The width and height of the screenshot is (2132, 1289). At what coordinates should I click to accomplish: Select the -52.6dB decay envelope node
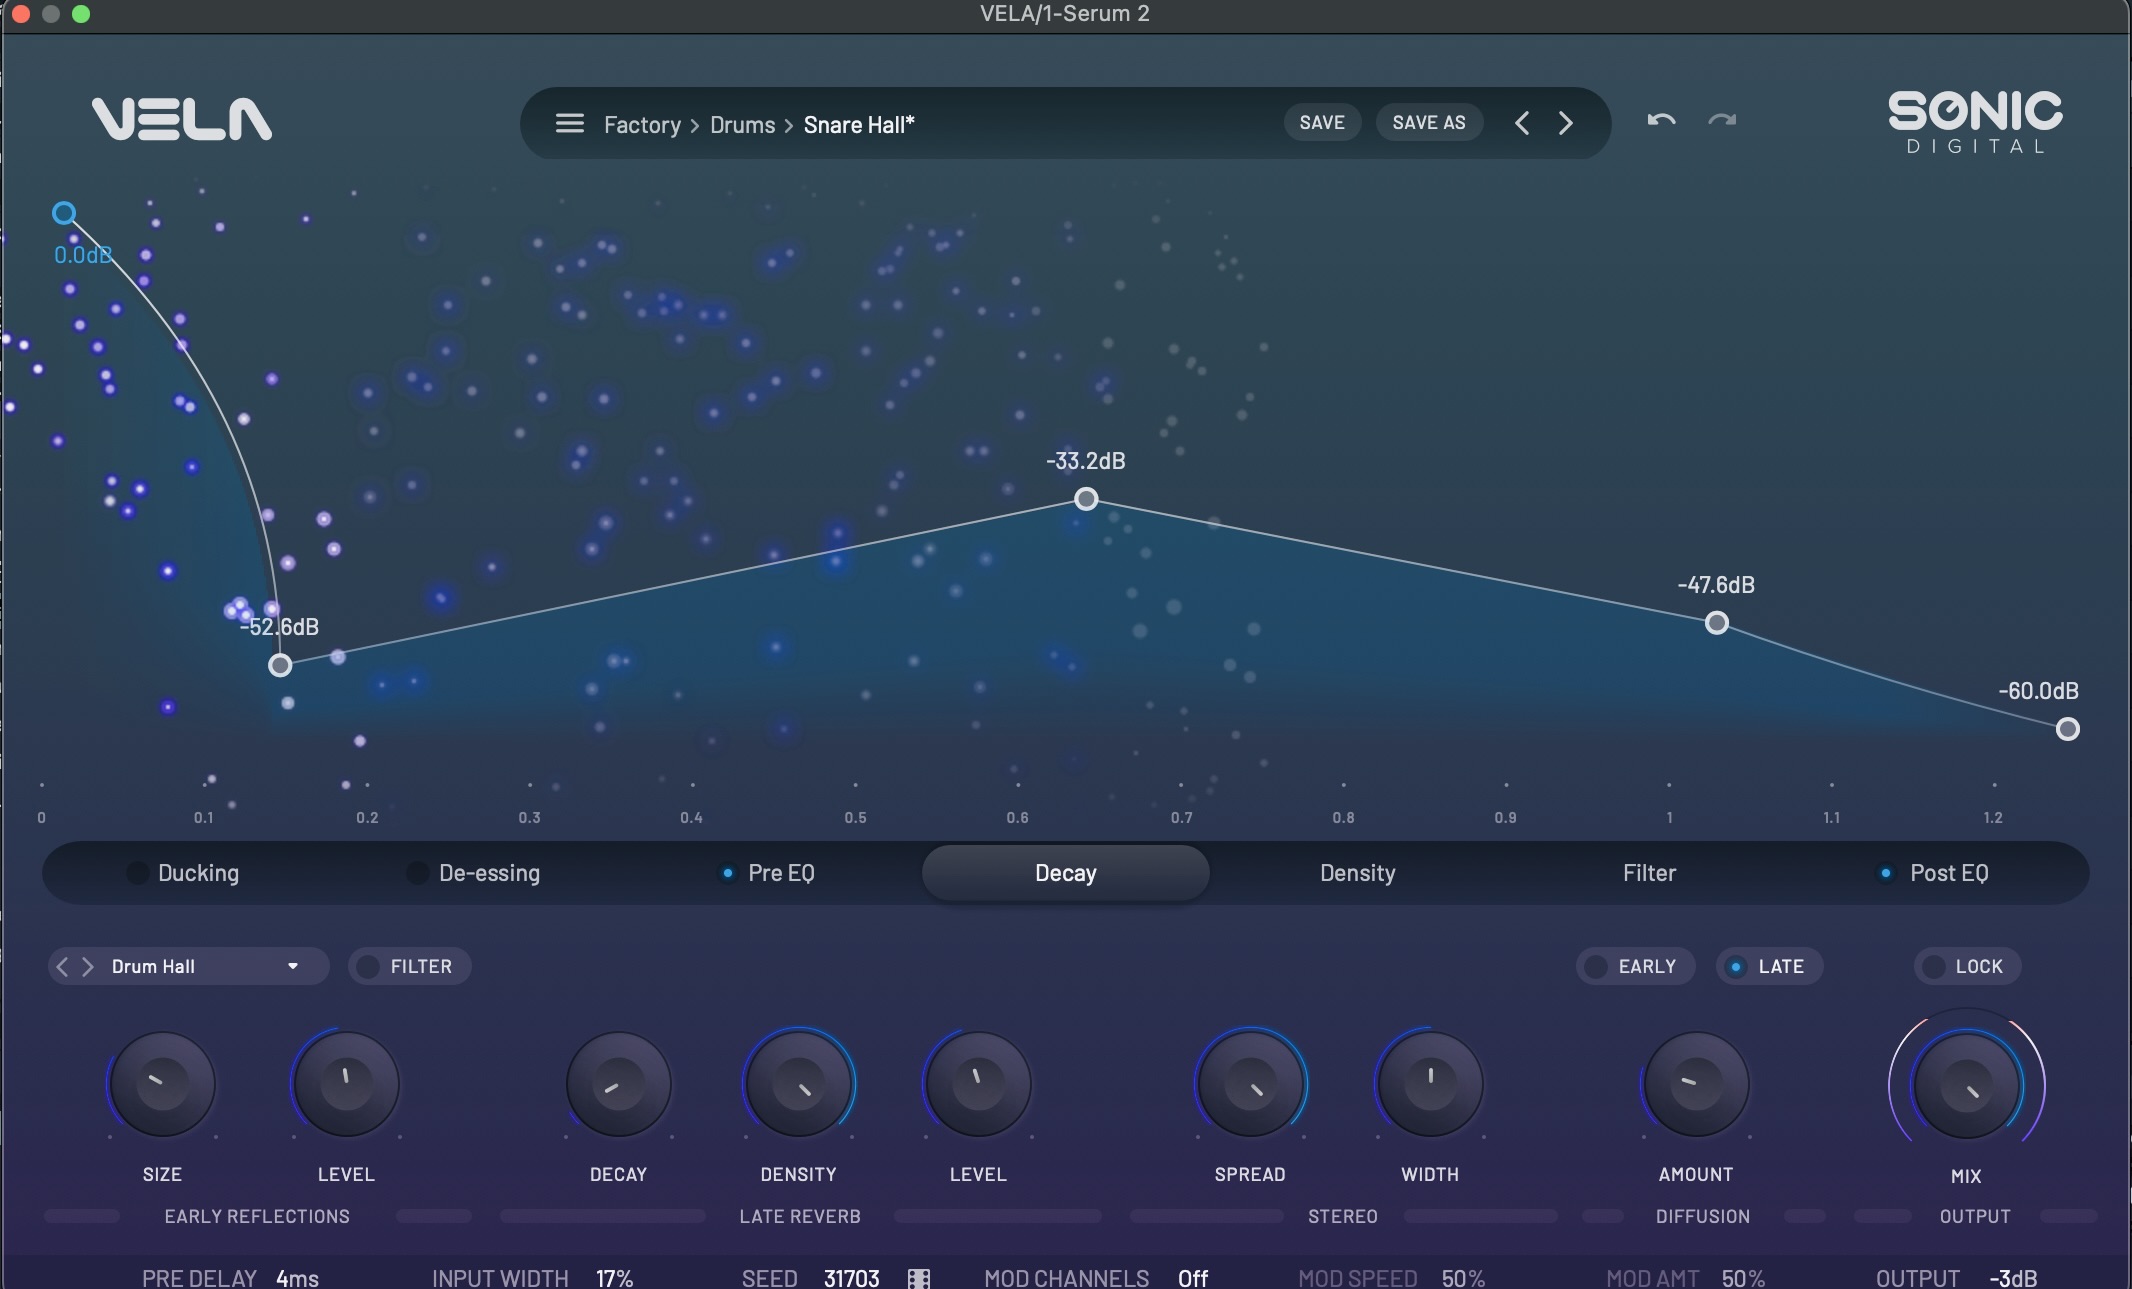click(280, 665)
